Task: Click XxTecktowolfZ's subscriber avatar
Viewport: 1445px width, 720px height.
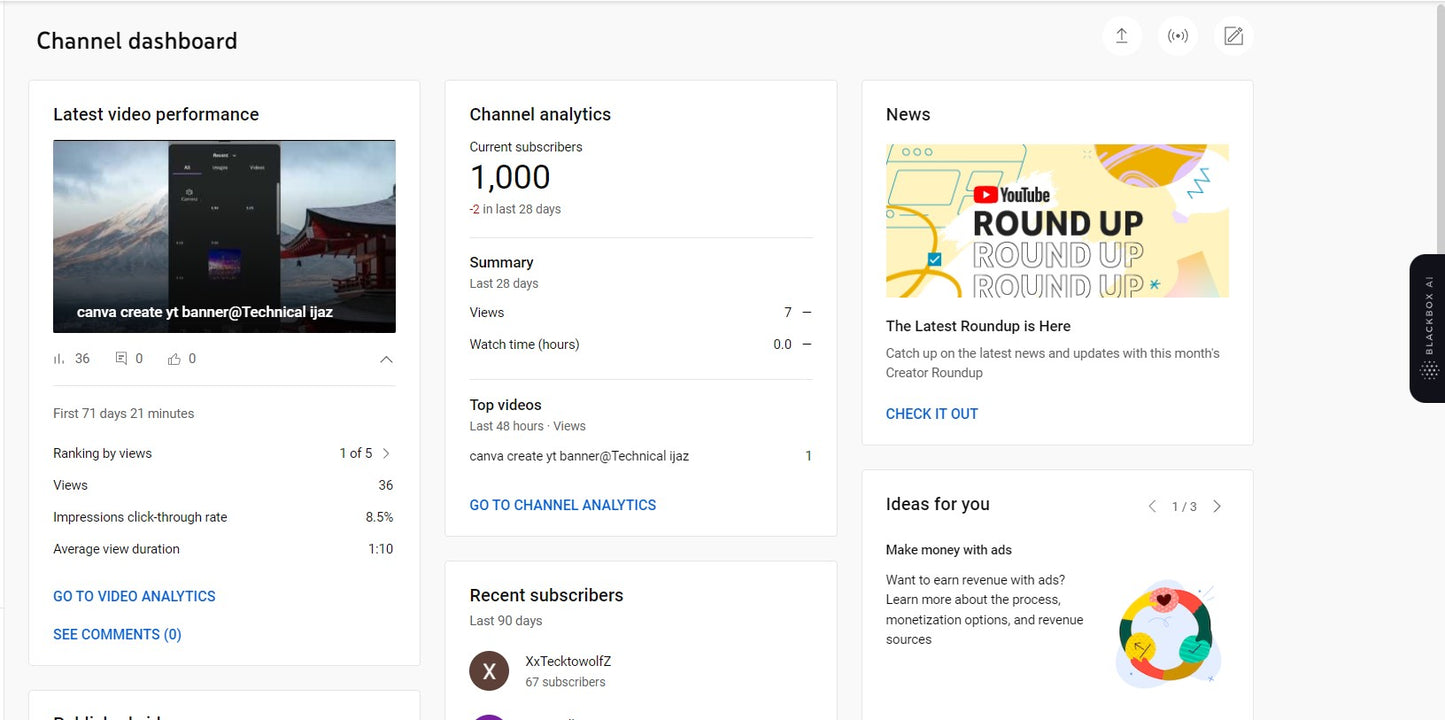Action: point(489,670)
